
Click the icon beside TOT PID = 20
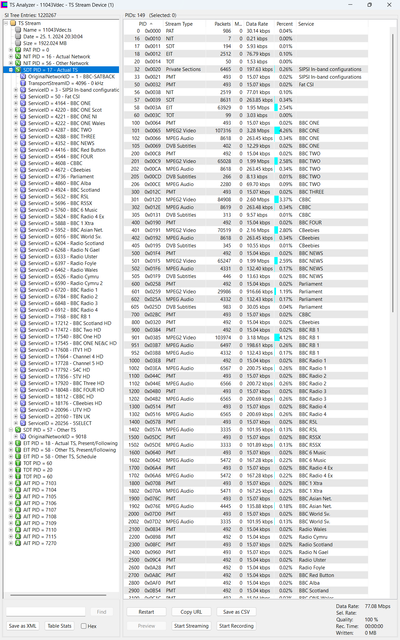pos(18,470)
